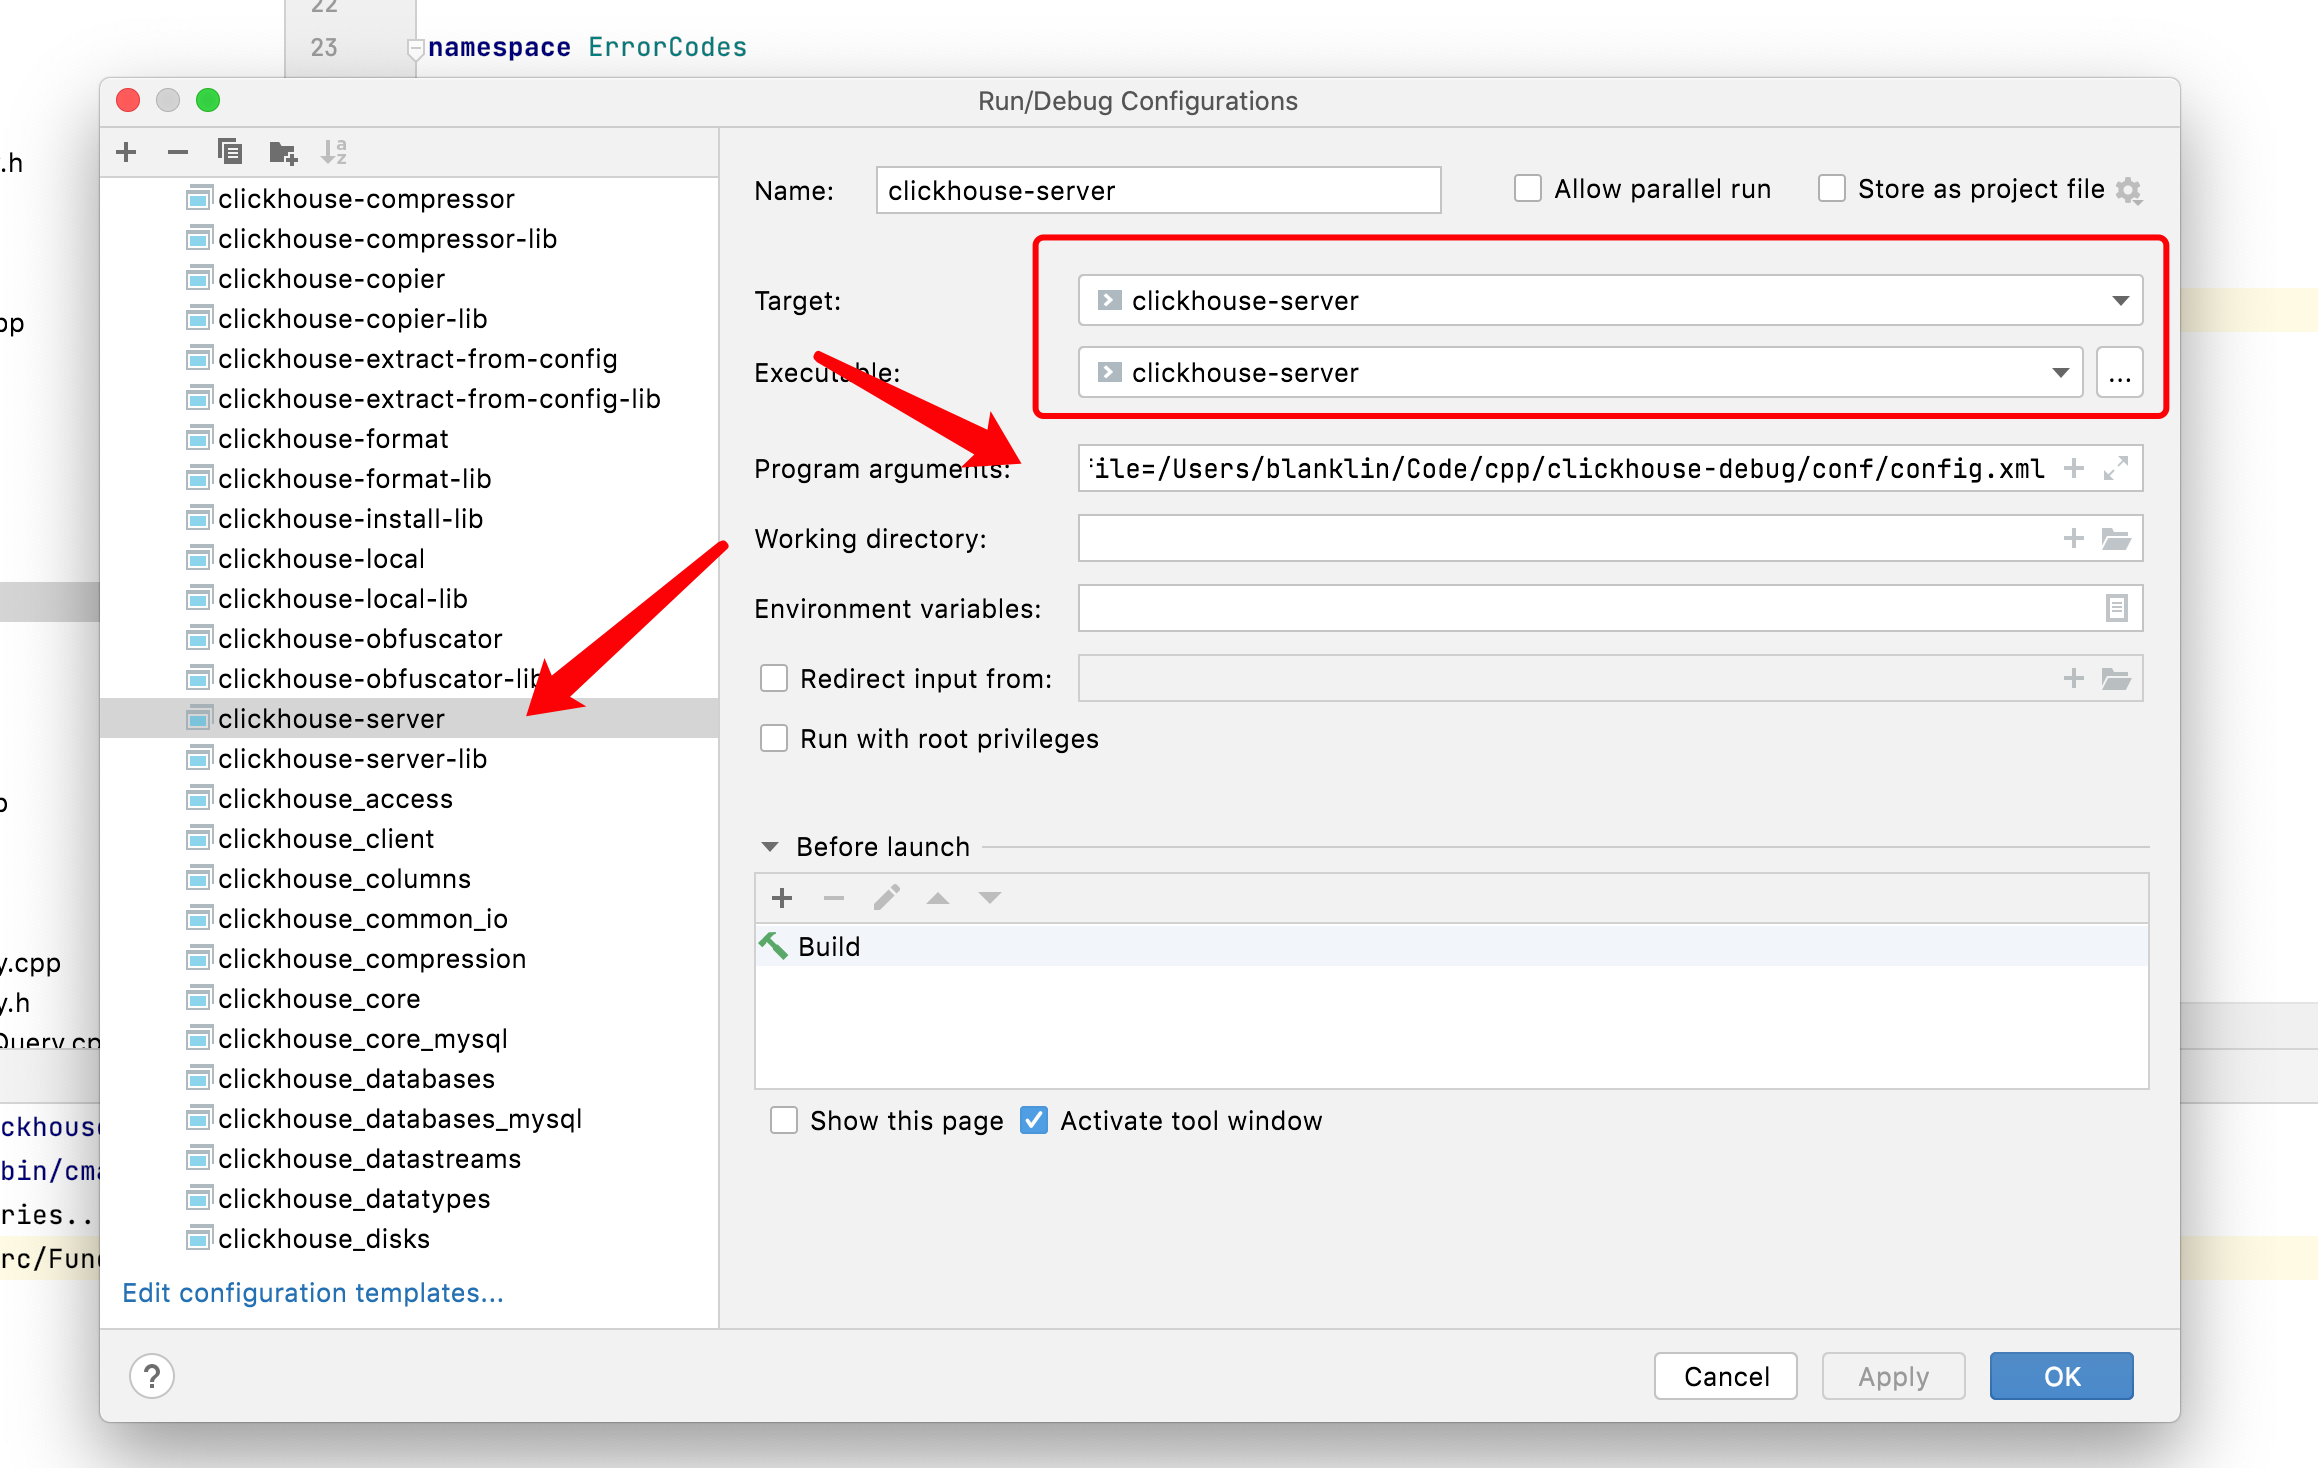Move Before launch task down
2318x1468 pixels.
[x=989, y=898]
